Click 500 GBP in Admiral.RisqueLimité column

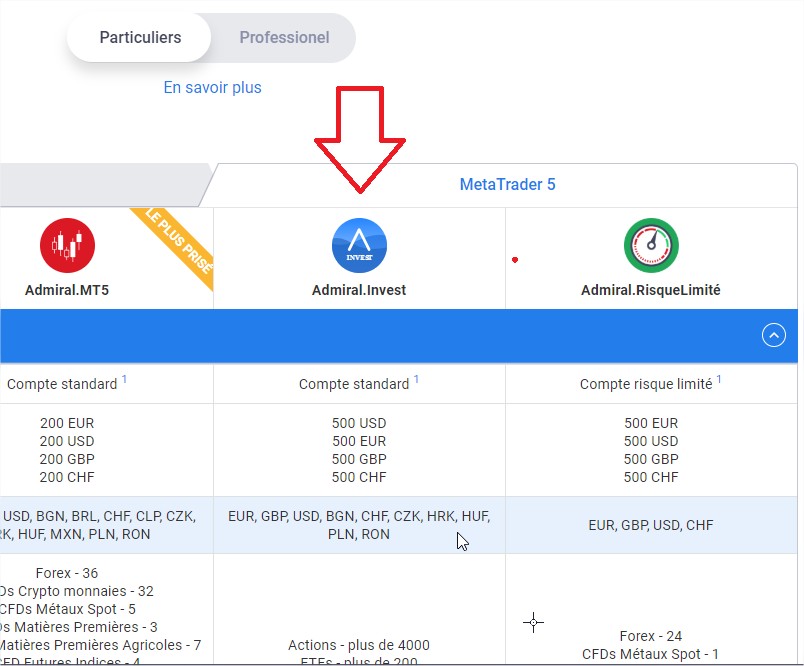pos(651,459)
